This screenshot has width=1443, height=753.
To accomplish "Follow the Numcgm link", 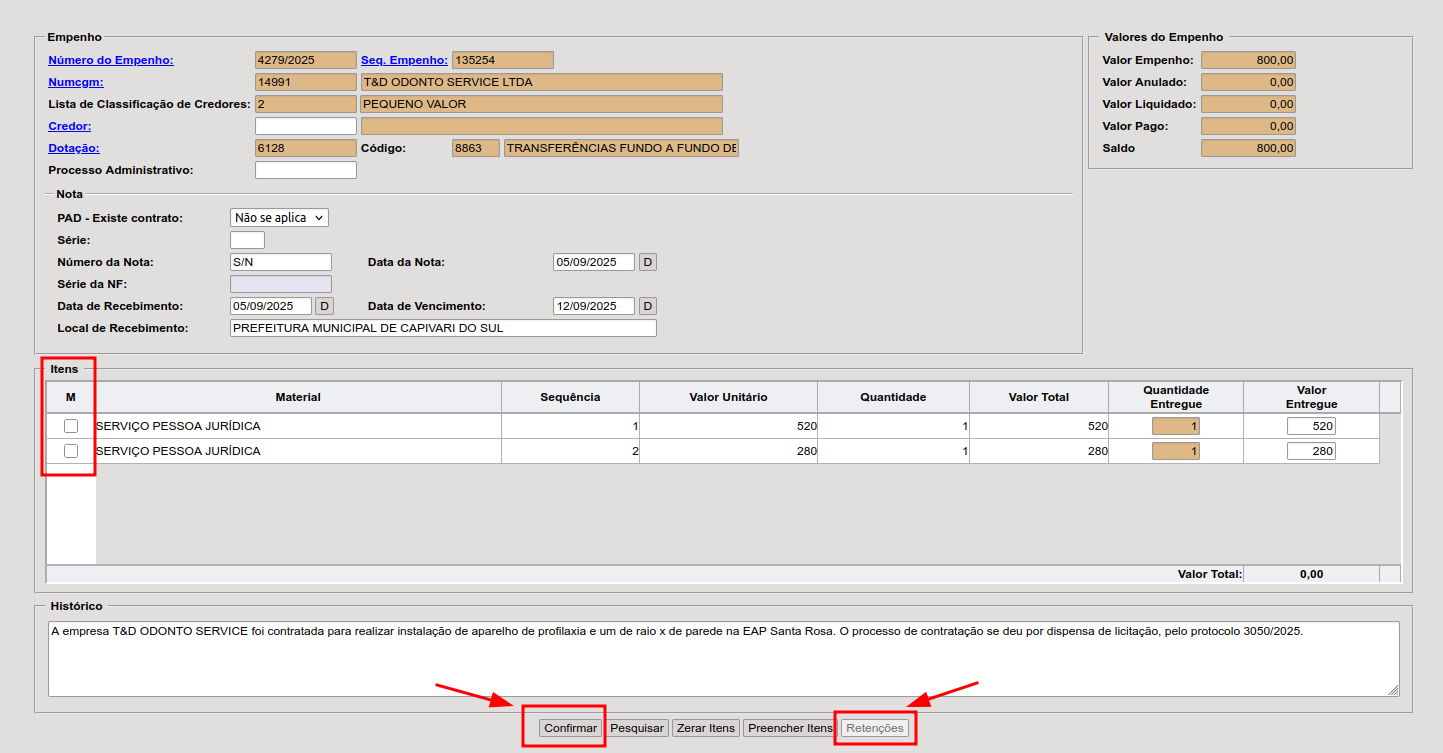I will click(x=76, y=82).
